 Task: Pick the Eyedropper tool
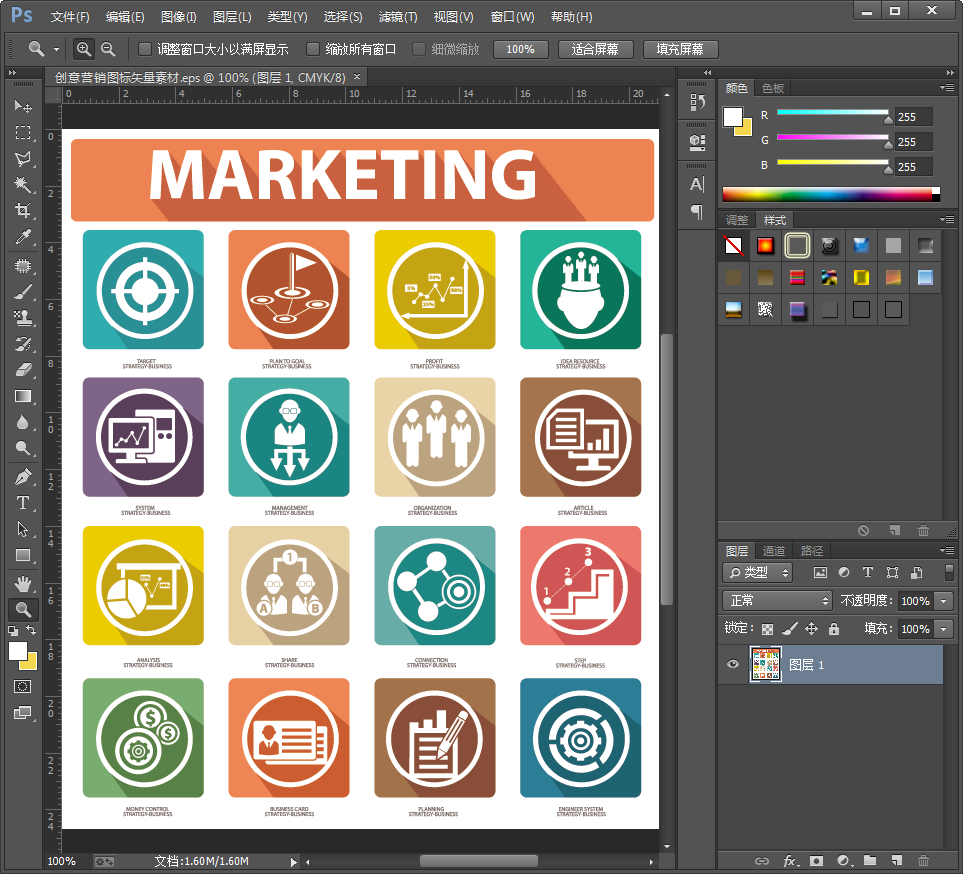click(x=22, y=237)
